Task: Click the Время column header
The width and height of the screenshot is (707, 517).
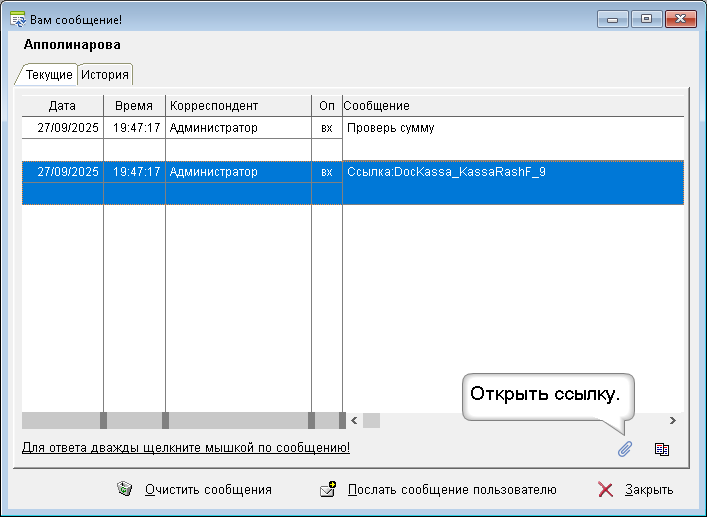Action: (134, 105)
